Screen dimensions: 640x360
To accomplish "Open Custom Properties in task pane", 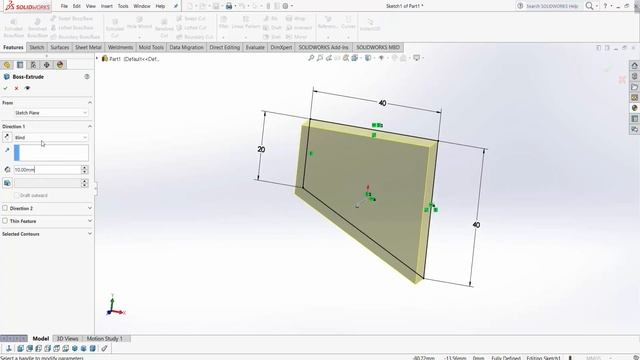I will point(634,118).
